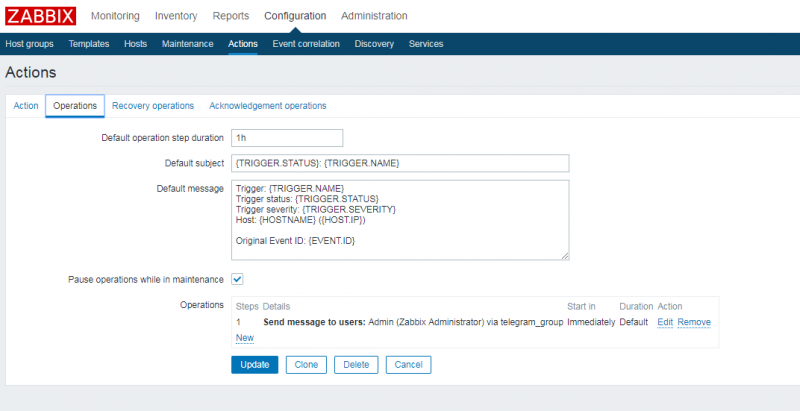Click the Update button
800x411 pixels.
click(x=254, y=364)
